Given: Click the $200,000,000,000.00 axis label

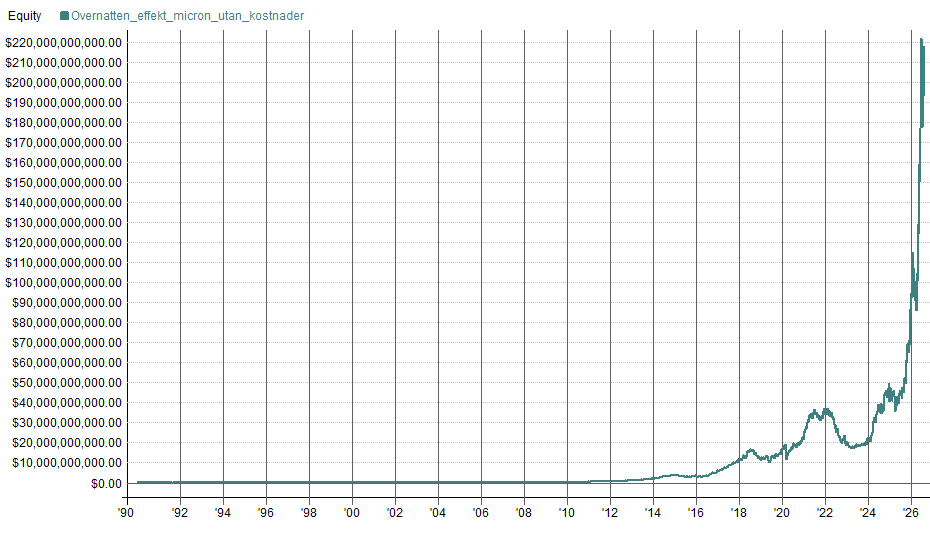Looking at the screenshot, I should click(x=63, y=83).
